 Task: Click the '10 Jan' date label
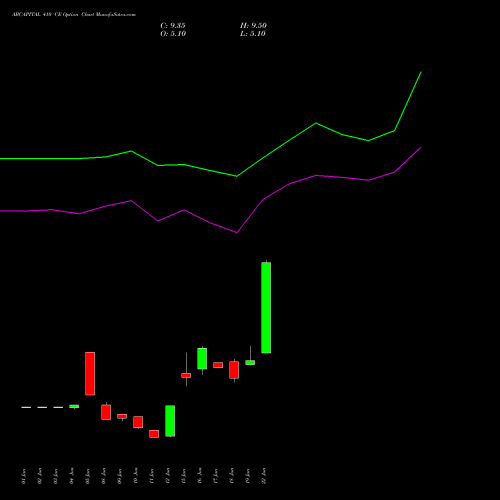136,476
